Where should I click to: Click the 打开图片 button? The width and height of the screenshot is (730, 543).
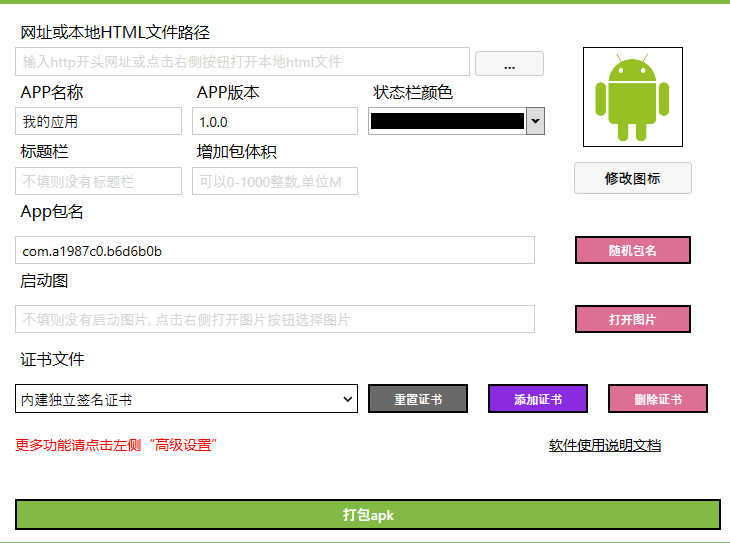pyautogui.click(x=633, y=319)
